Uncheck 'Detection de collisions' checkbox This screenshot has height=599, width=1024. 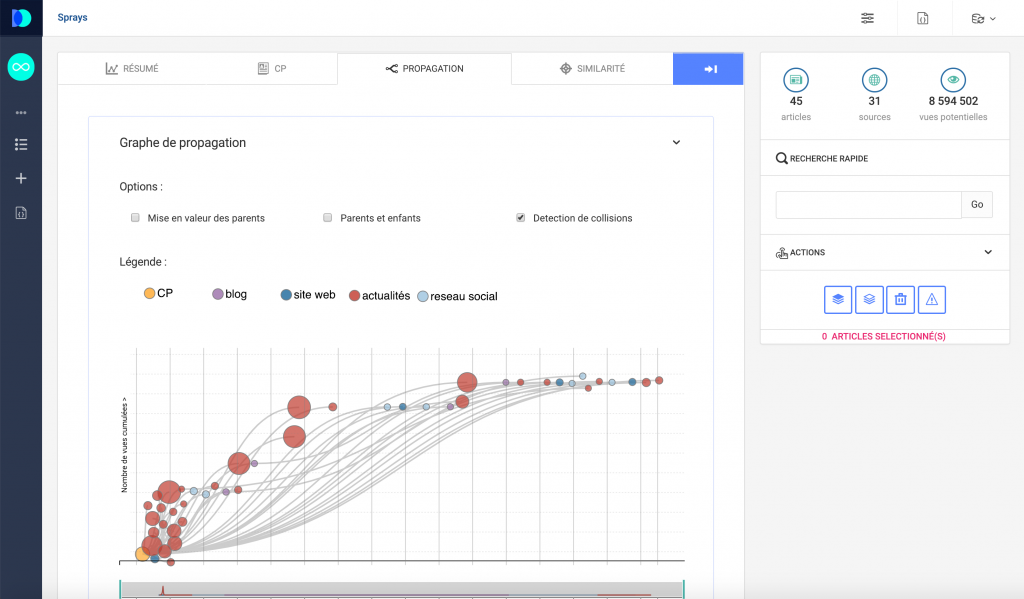point(520,218)
